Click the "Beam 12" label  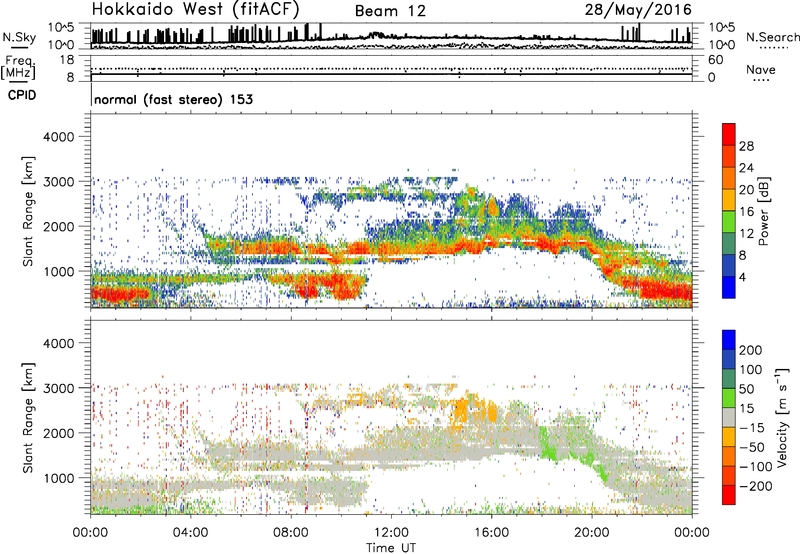click(390, 11)
